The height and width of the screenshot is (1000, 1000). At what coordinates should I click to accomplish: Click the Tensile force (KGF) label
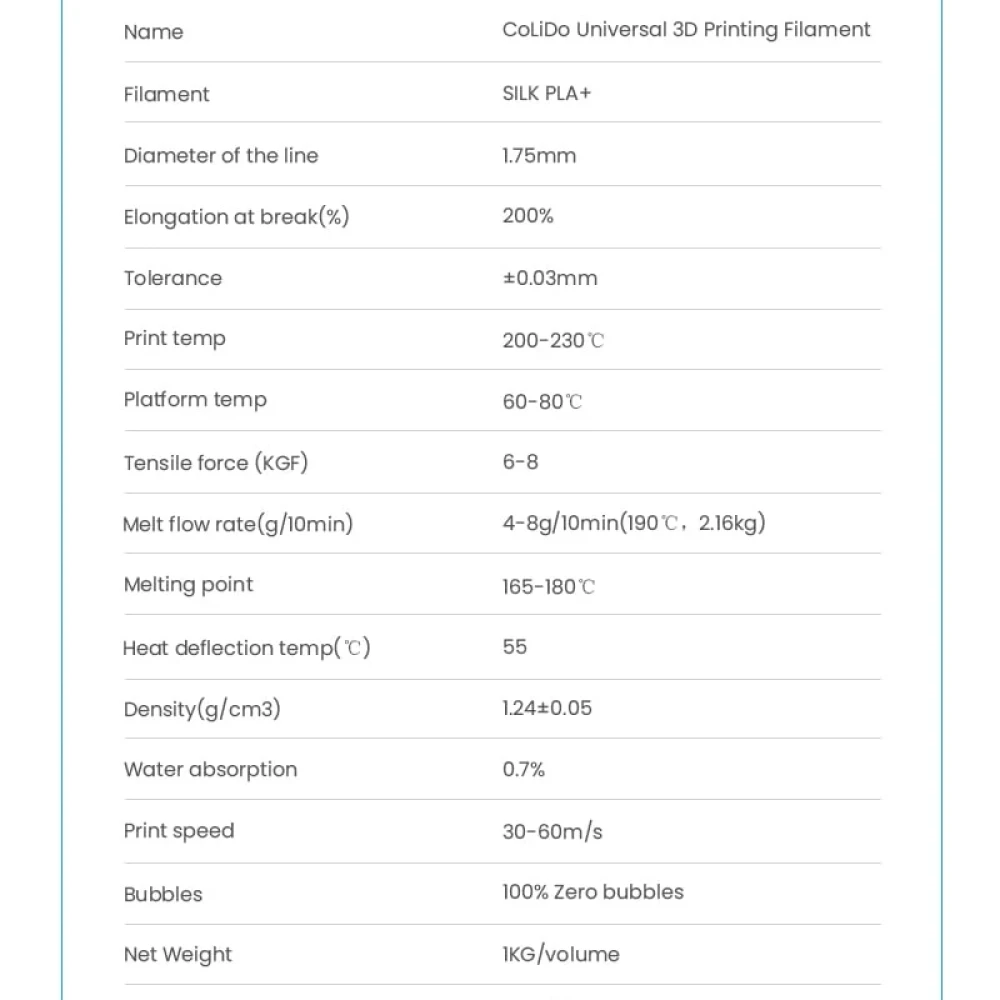[216, 462]
